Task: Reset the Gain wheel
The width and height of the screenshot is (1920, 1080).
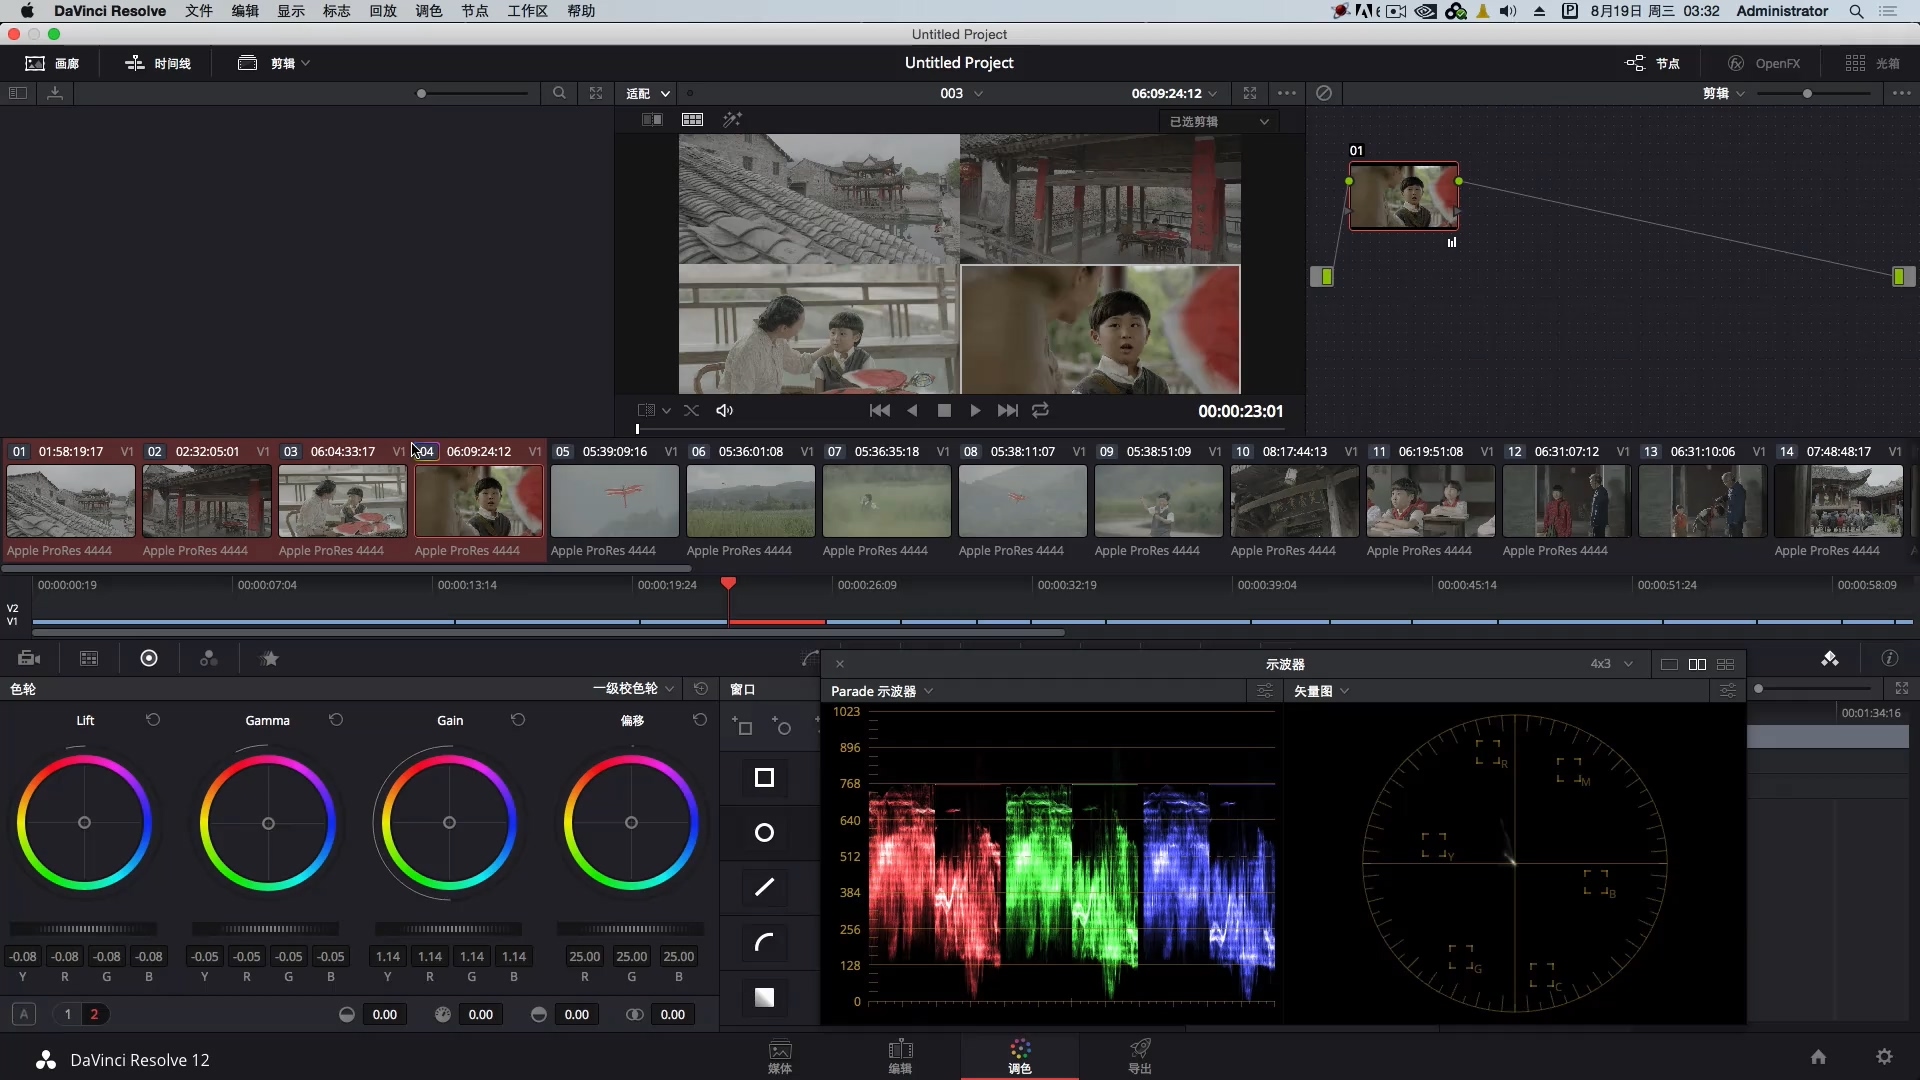Action: pos(518,720)
